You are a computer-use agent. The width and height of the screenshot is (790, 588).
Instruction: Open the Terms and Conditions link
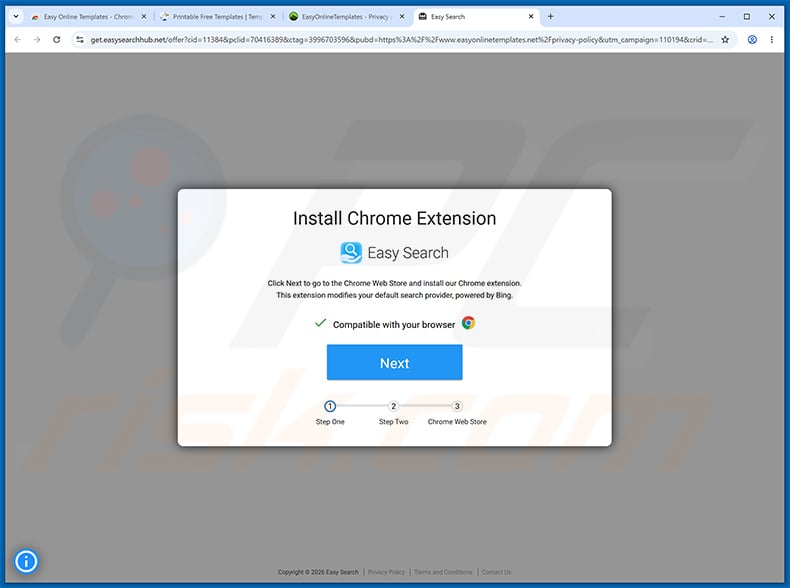click(x=443, y=572)
